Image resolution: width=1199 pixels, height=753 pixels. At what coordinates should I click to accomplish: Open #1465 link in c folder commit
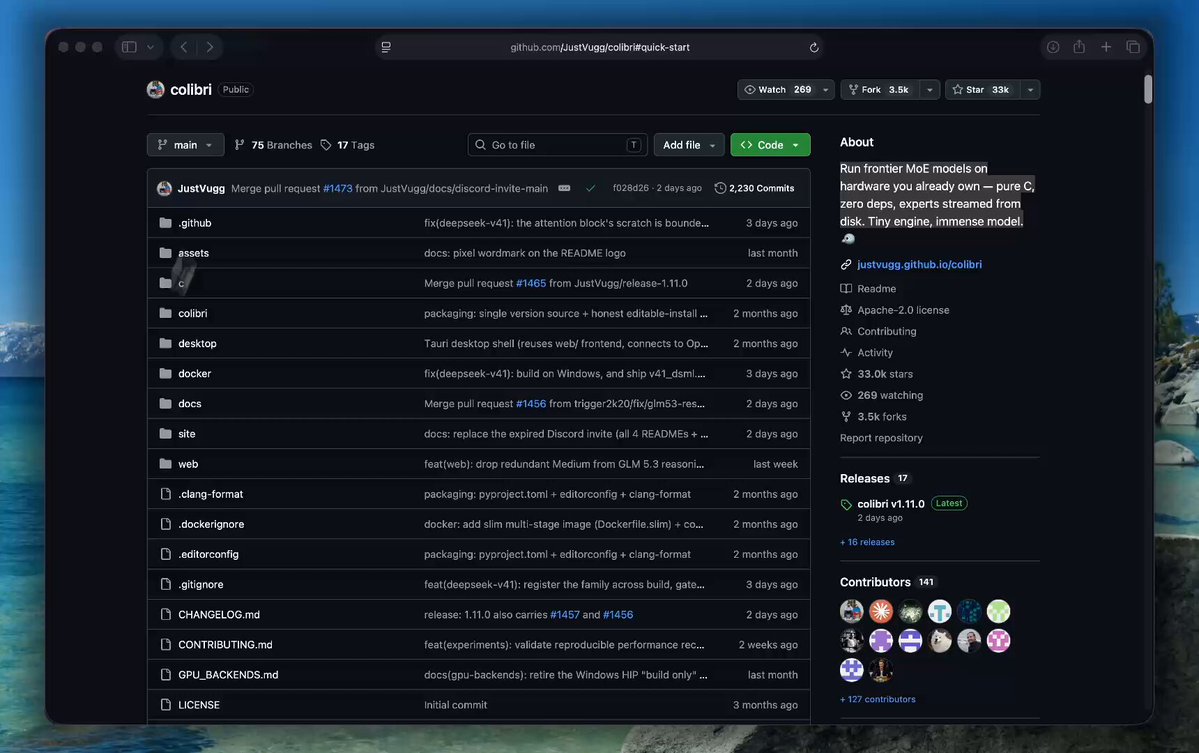click(x=531, y=283)
